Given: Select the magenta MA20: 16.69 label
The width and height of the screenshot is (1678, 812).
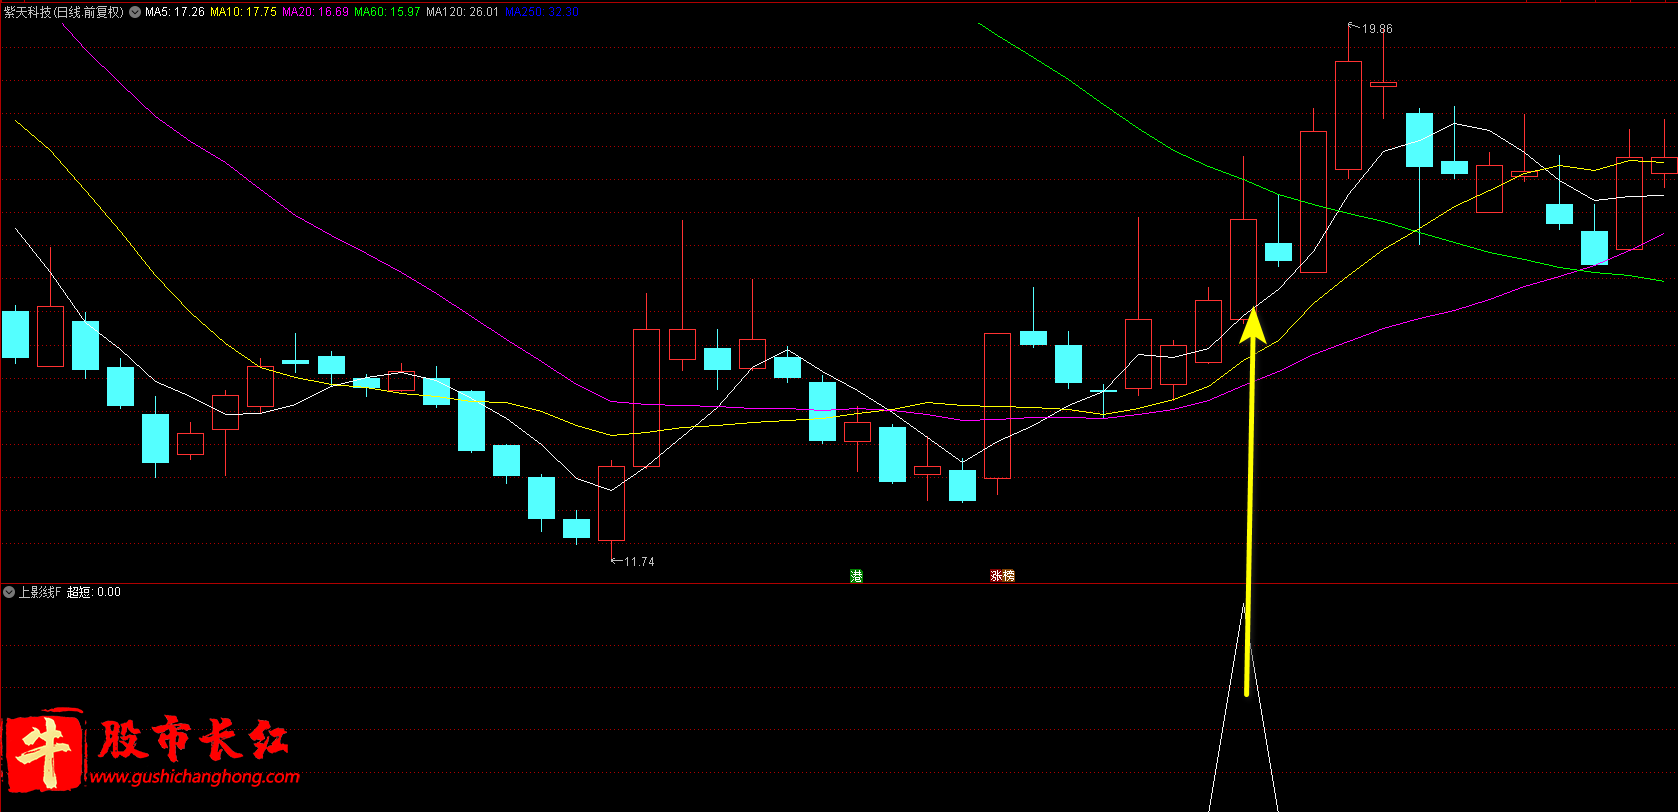Looking at the screenshot, I should click(315, 12).
